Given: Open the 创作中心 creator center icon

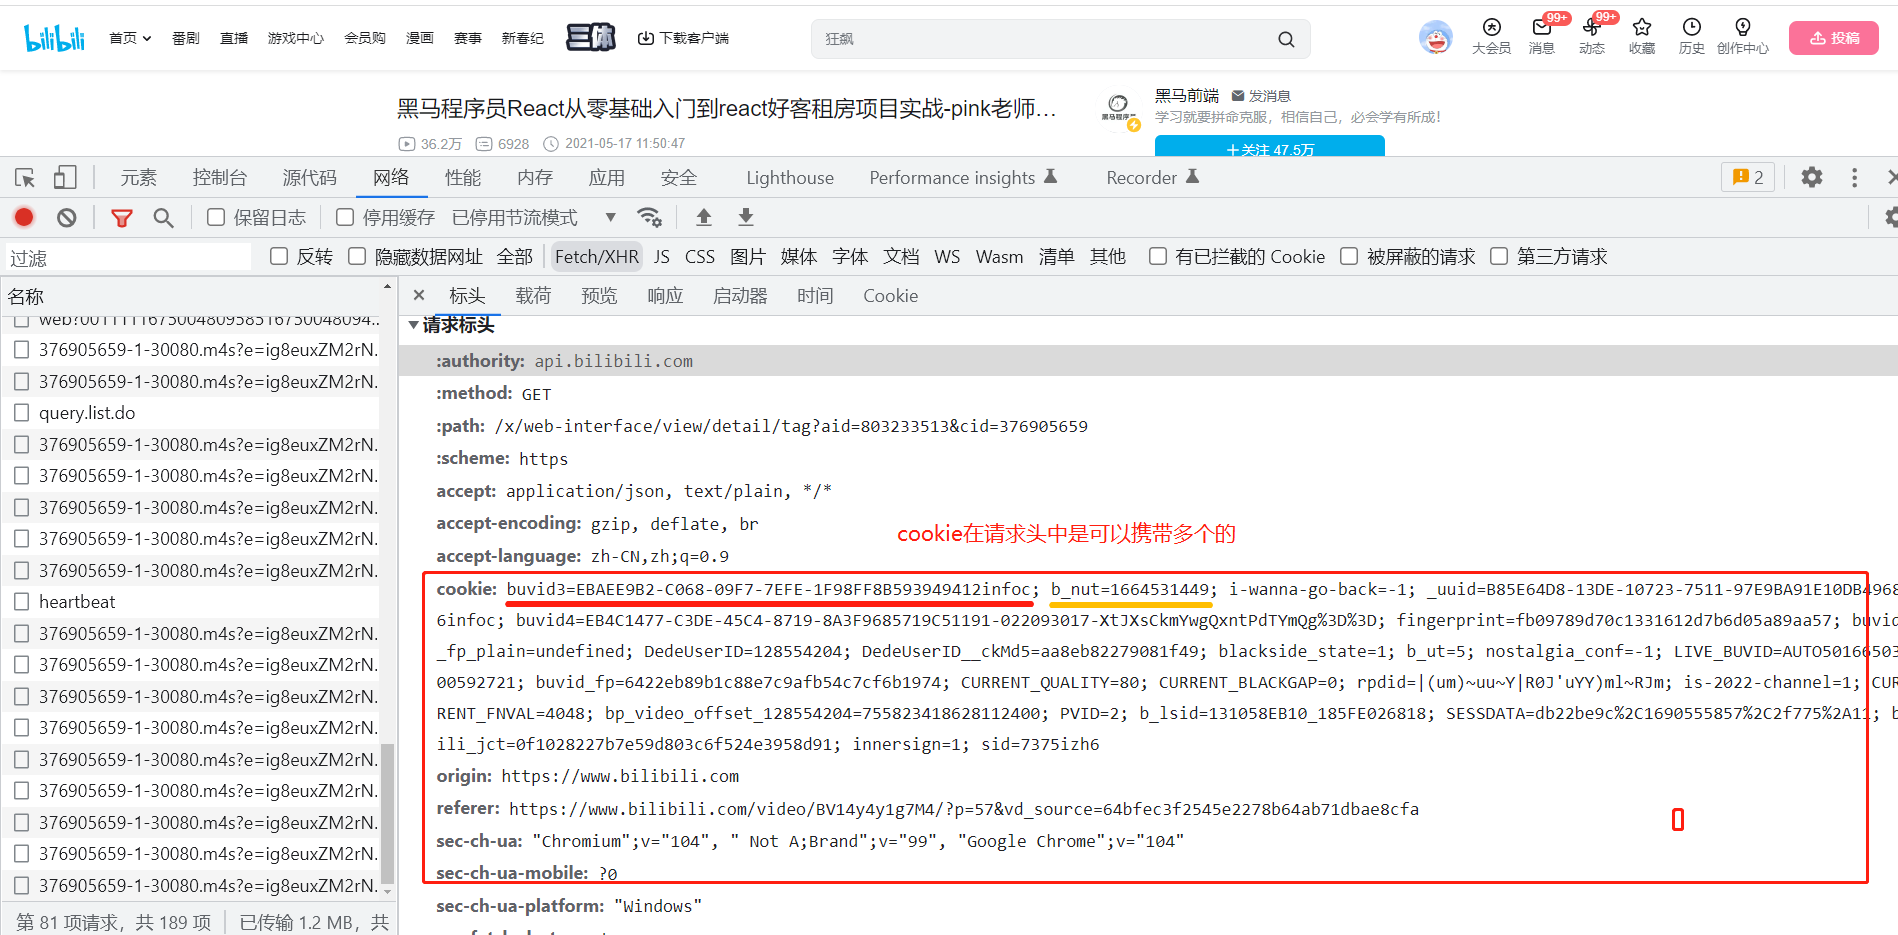Looking at the screenshot, I should 1742,36.
